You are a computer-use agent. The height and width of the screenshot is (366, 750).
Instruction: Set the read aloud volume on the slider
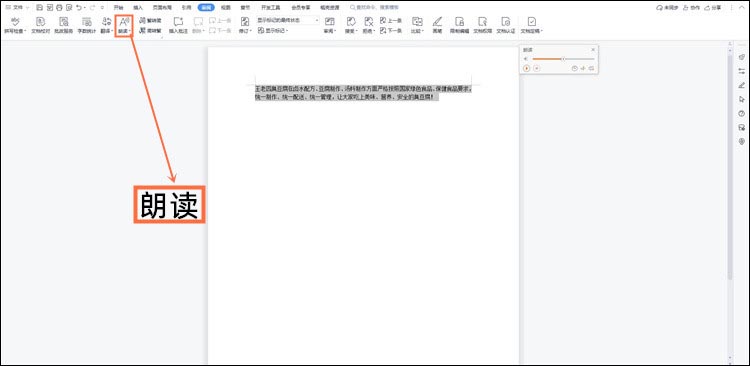pos(563,59)
